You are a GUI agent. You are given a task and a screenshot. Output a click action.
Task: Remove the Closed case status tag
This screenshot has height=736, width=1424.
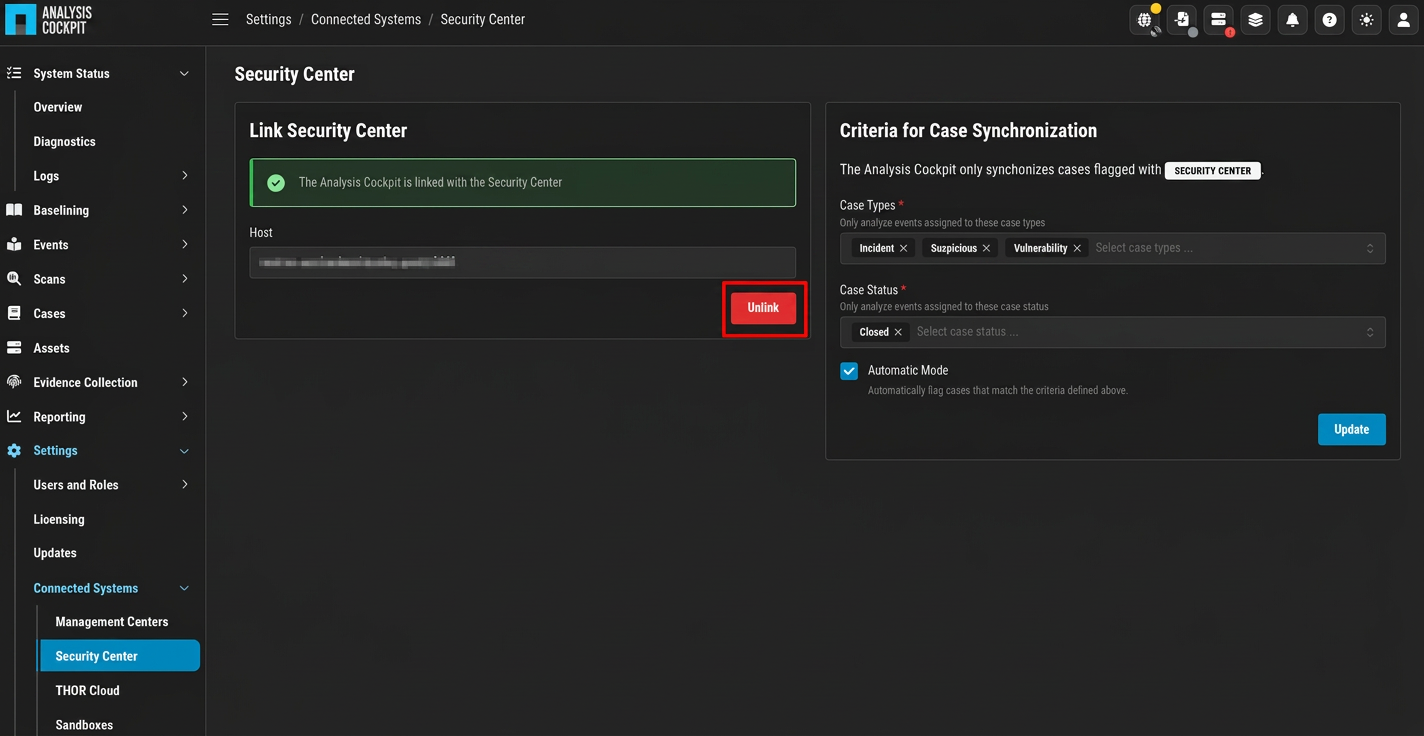pos(898,332)
